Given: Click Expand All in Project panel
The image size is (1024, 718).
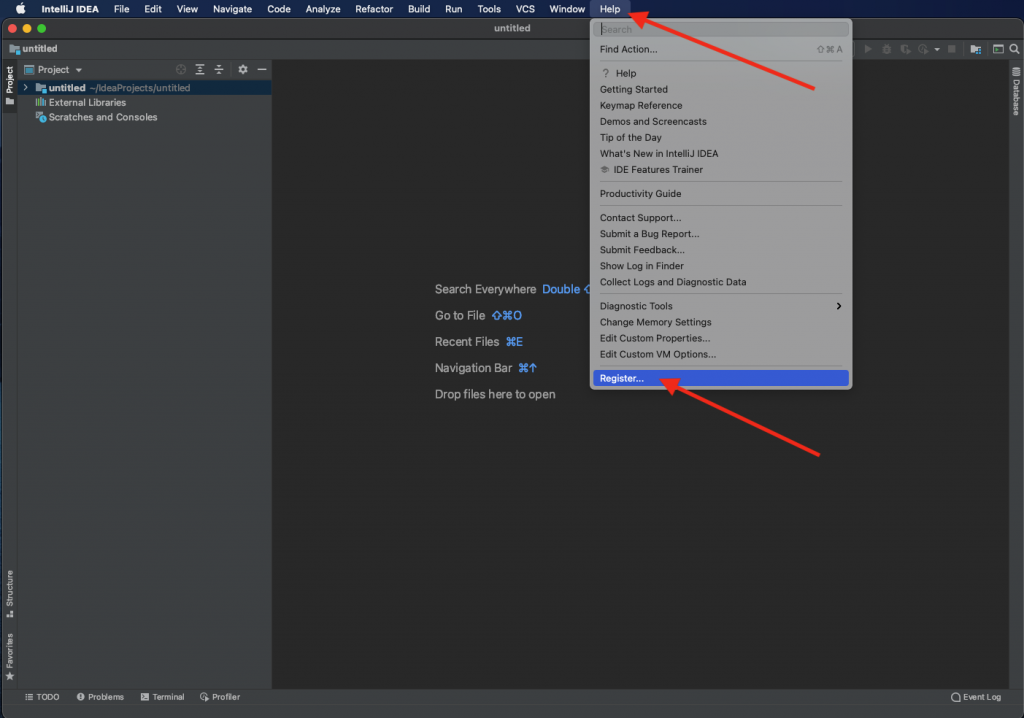Looking at the screenshot, I should (x=200, y=69).
